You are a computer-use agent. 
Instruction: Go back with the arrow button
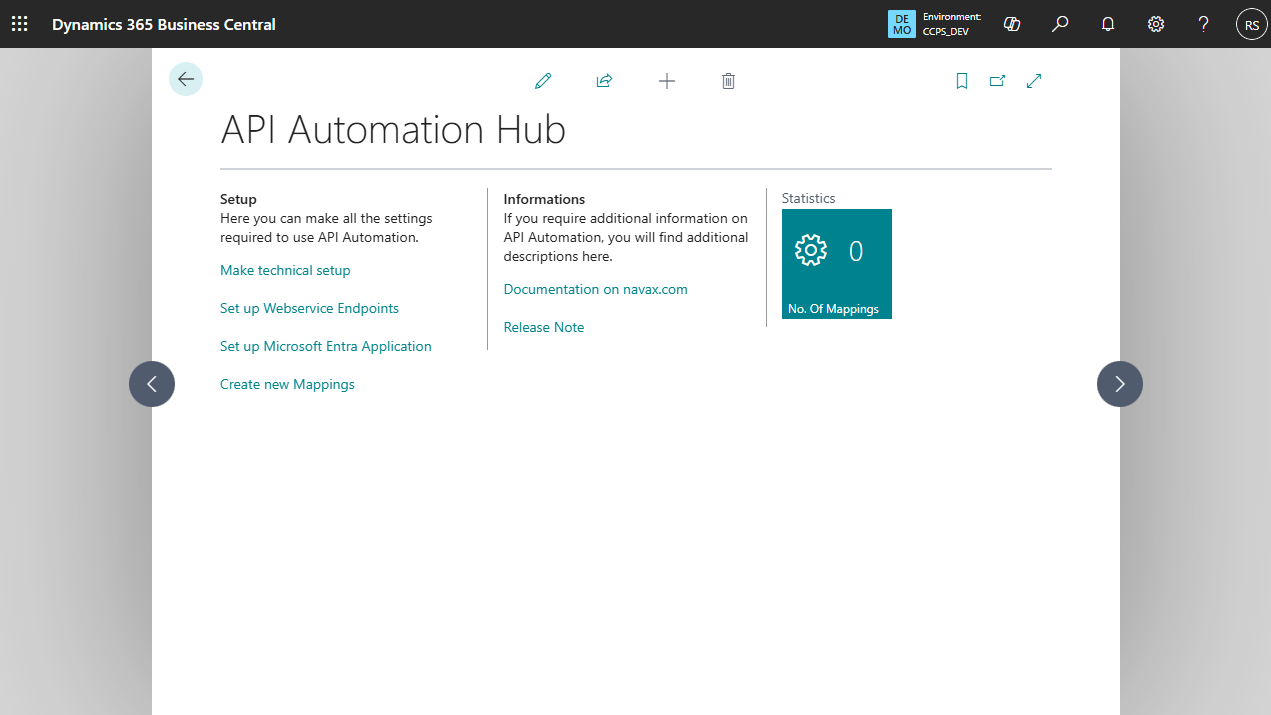pos(186,79)
